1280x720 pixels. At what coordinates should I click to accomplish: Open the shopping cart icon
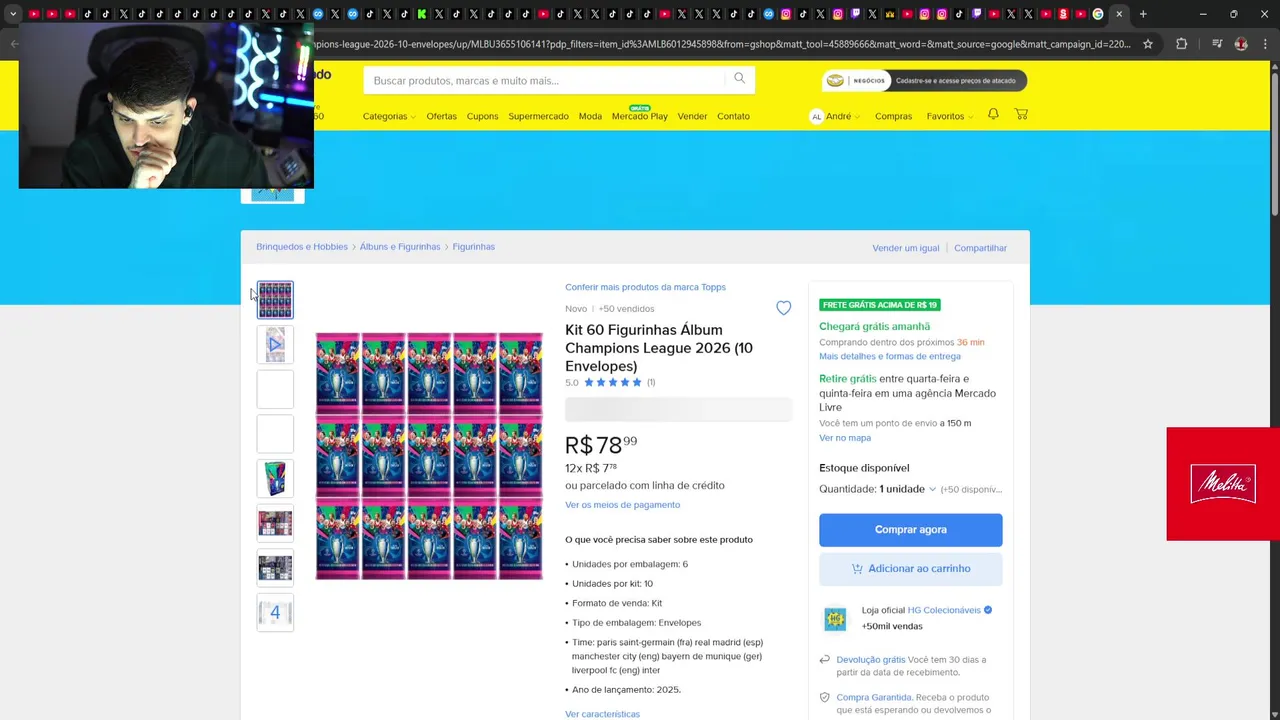pos(1021,114)
